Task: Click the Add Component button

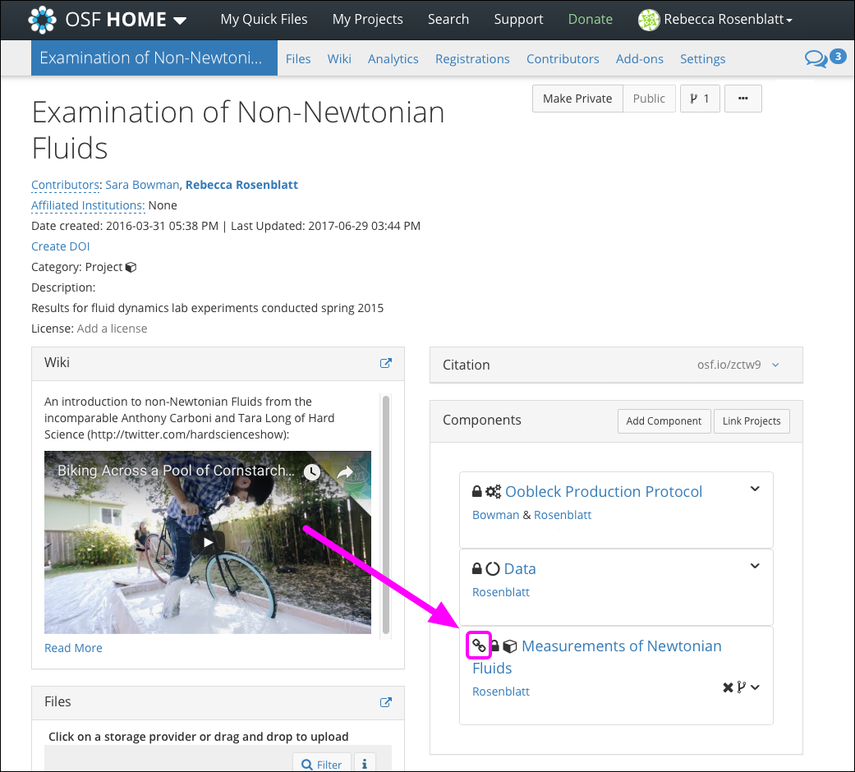Action: click(x=664, y=421)
